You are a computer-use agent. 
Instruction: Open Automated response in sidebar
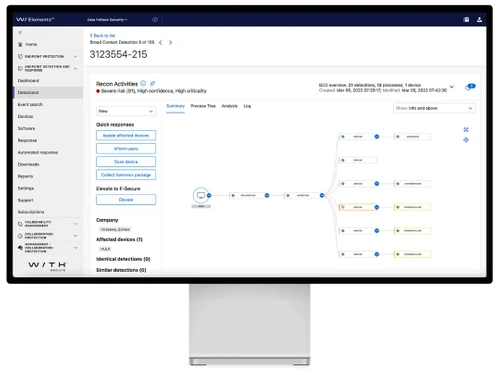48,152
